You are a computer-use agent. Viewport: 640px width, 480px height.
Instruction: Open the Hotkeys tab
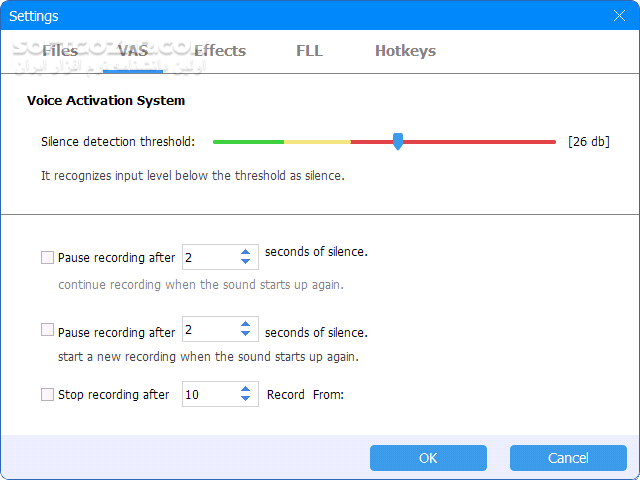(405, 51)
